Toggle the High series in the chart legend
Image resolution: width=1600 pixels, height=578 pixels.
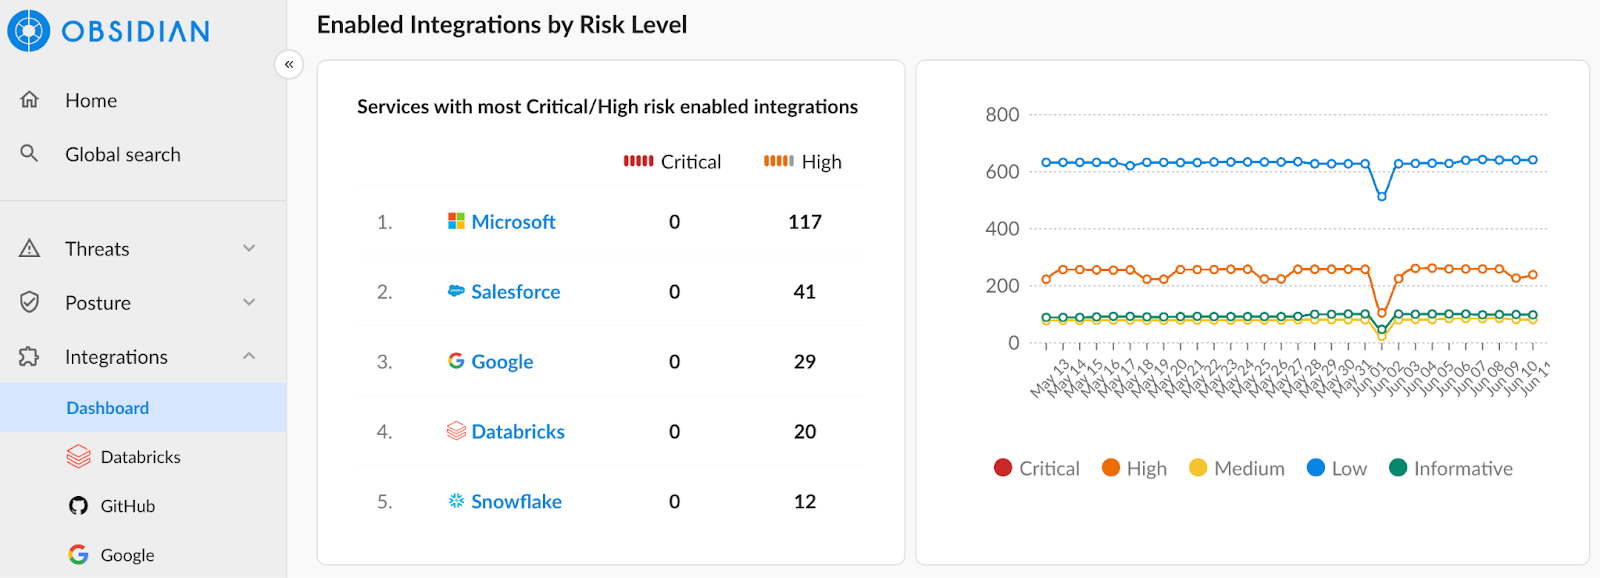[x=1134, y=468]
